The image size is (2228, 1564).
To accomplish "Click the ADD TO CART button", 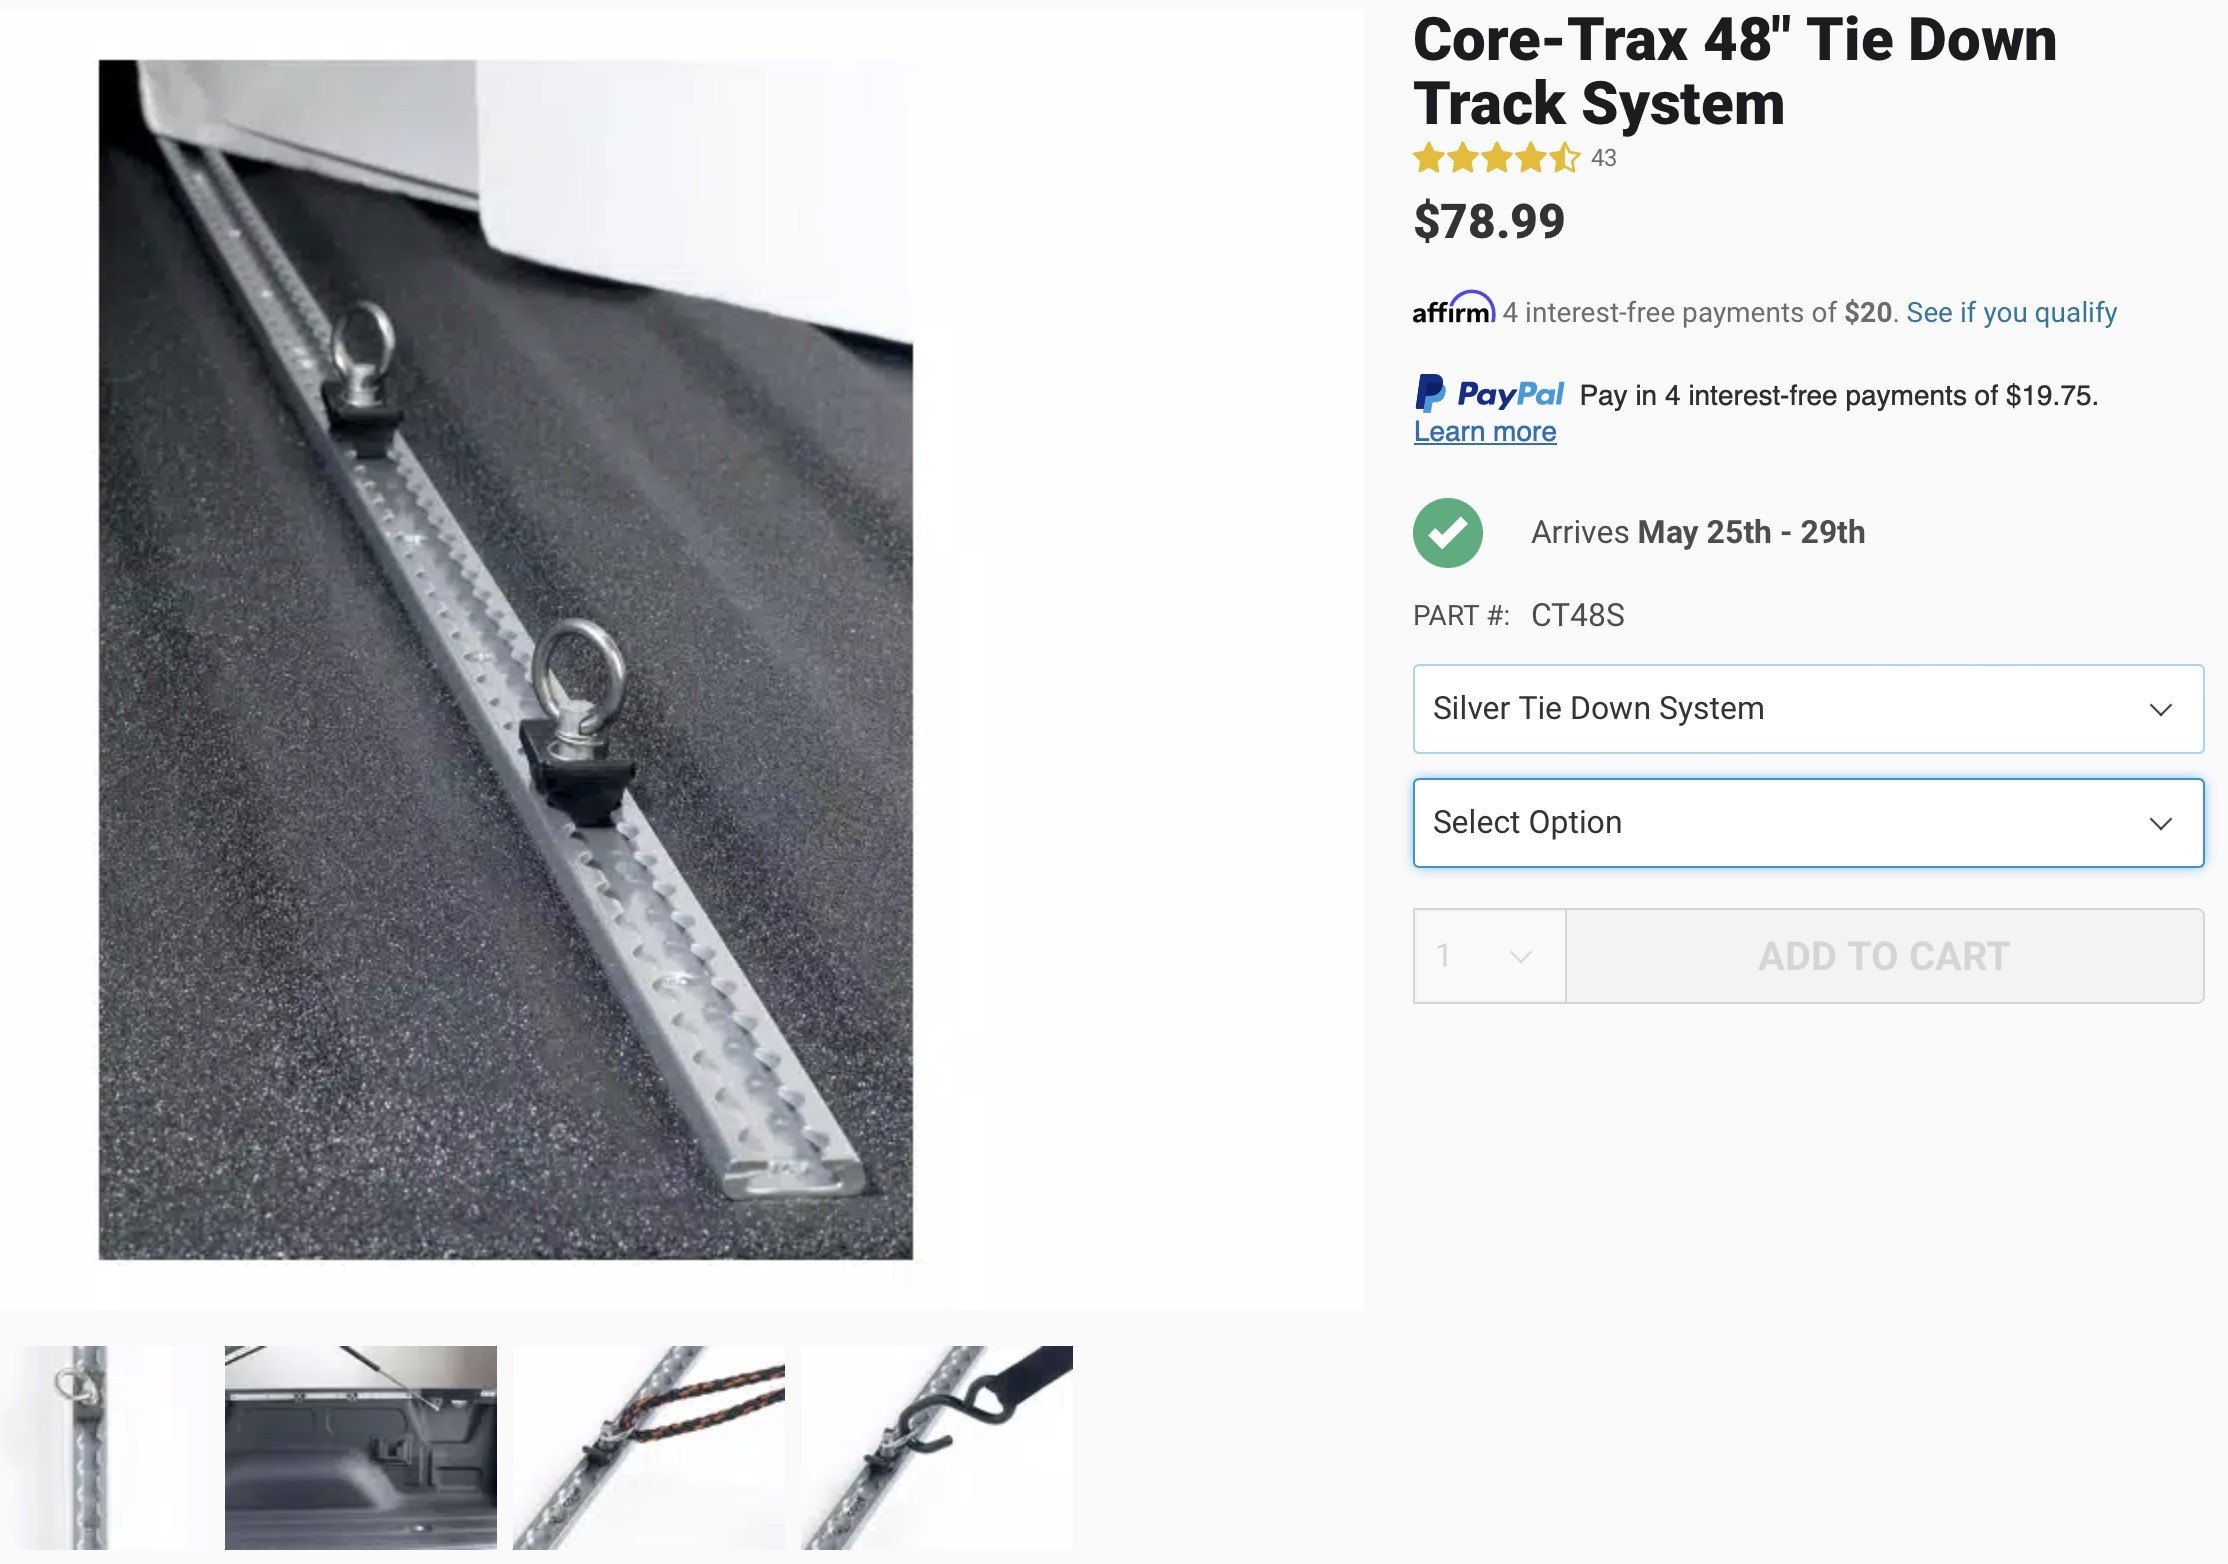I will [1885, 956].
